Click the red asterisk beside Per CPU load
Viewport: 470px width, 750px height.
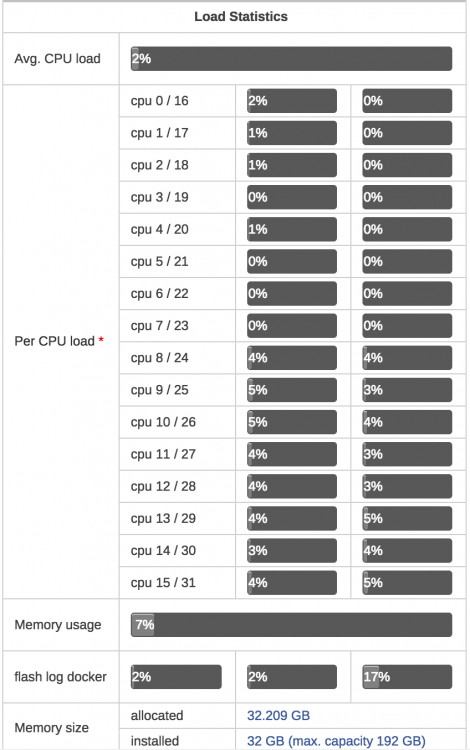click(101, 340)
